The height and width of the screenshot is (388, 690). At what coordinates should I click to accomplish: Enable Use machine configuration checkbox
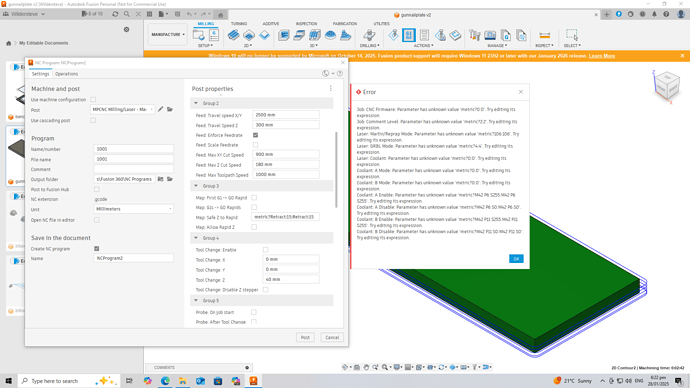93,100
